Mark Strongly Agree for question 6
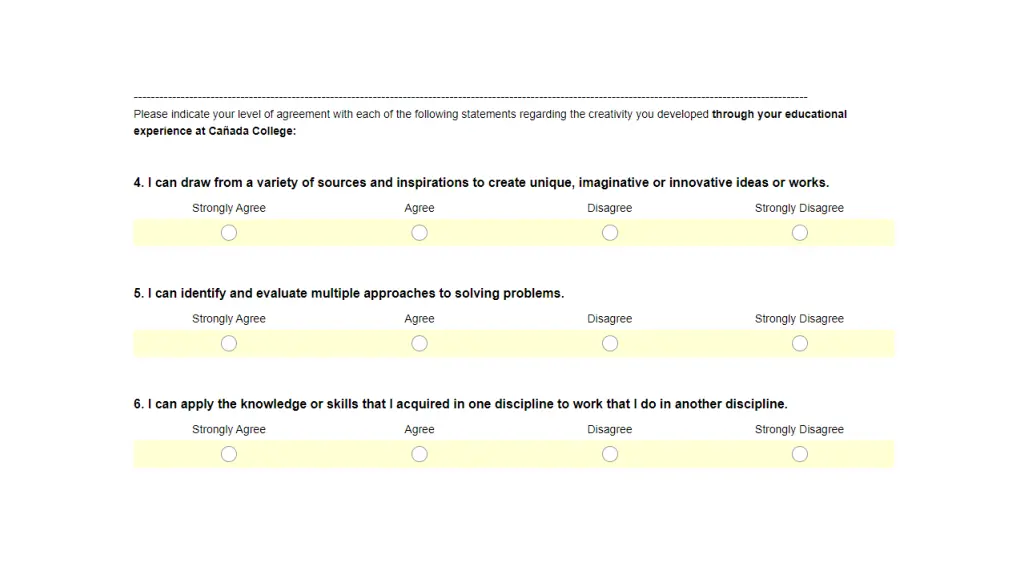 229,454
